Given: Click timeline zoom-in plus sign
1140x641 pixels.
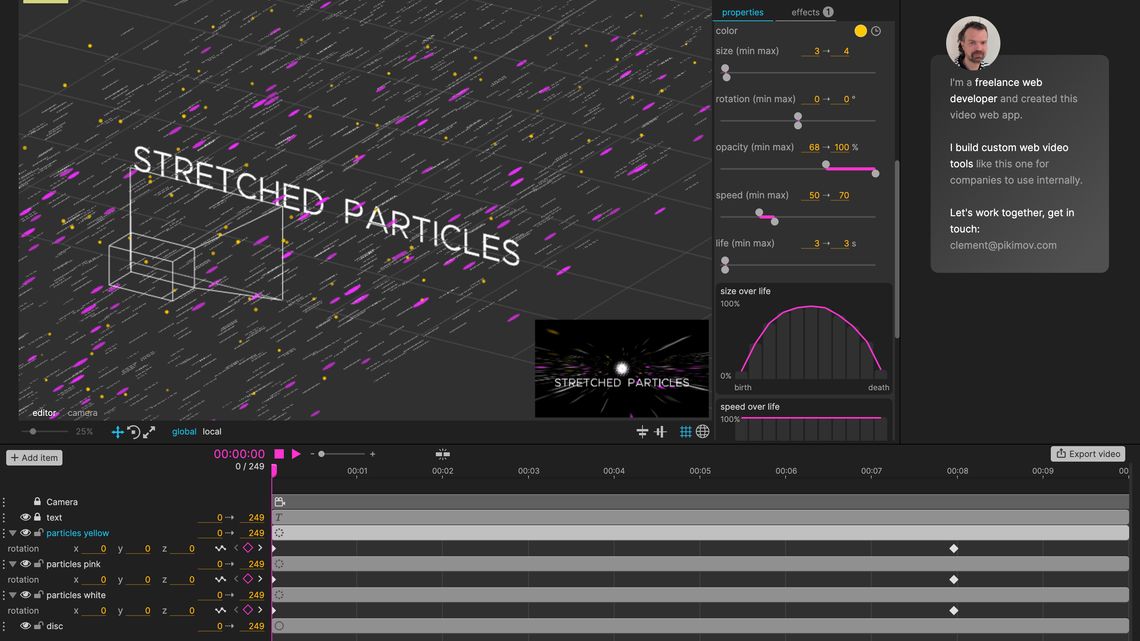Looking at the screenshot, I should click(x=372, y=454).
